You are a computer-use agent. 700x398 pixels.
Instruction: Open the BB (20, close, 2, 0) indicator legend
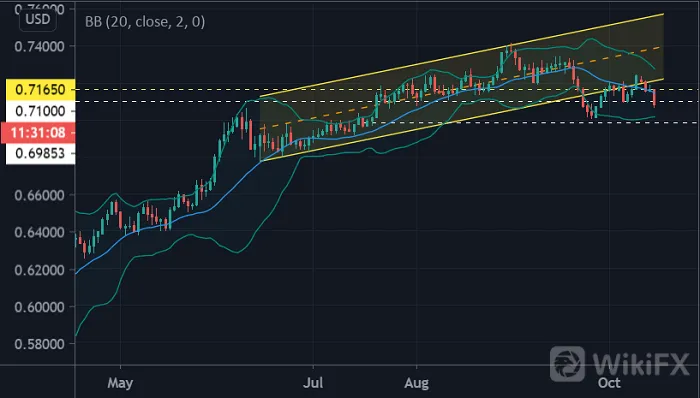click(145, 22)
